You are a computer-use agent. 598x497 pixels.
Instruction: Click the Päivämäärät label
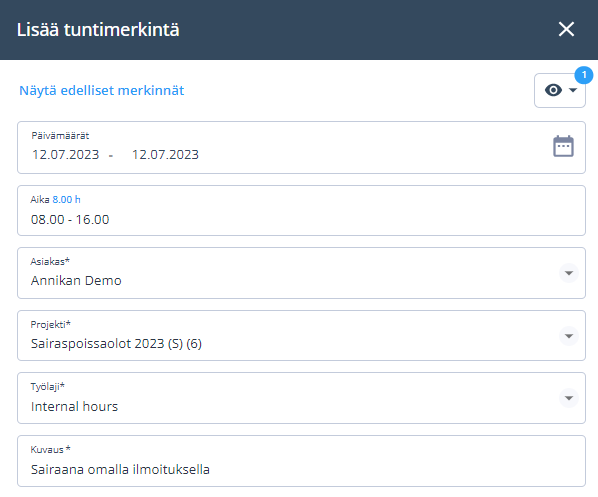(x=60, y=136)
